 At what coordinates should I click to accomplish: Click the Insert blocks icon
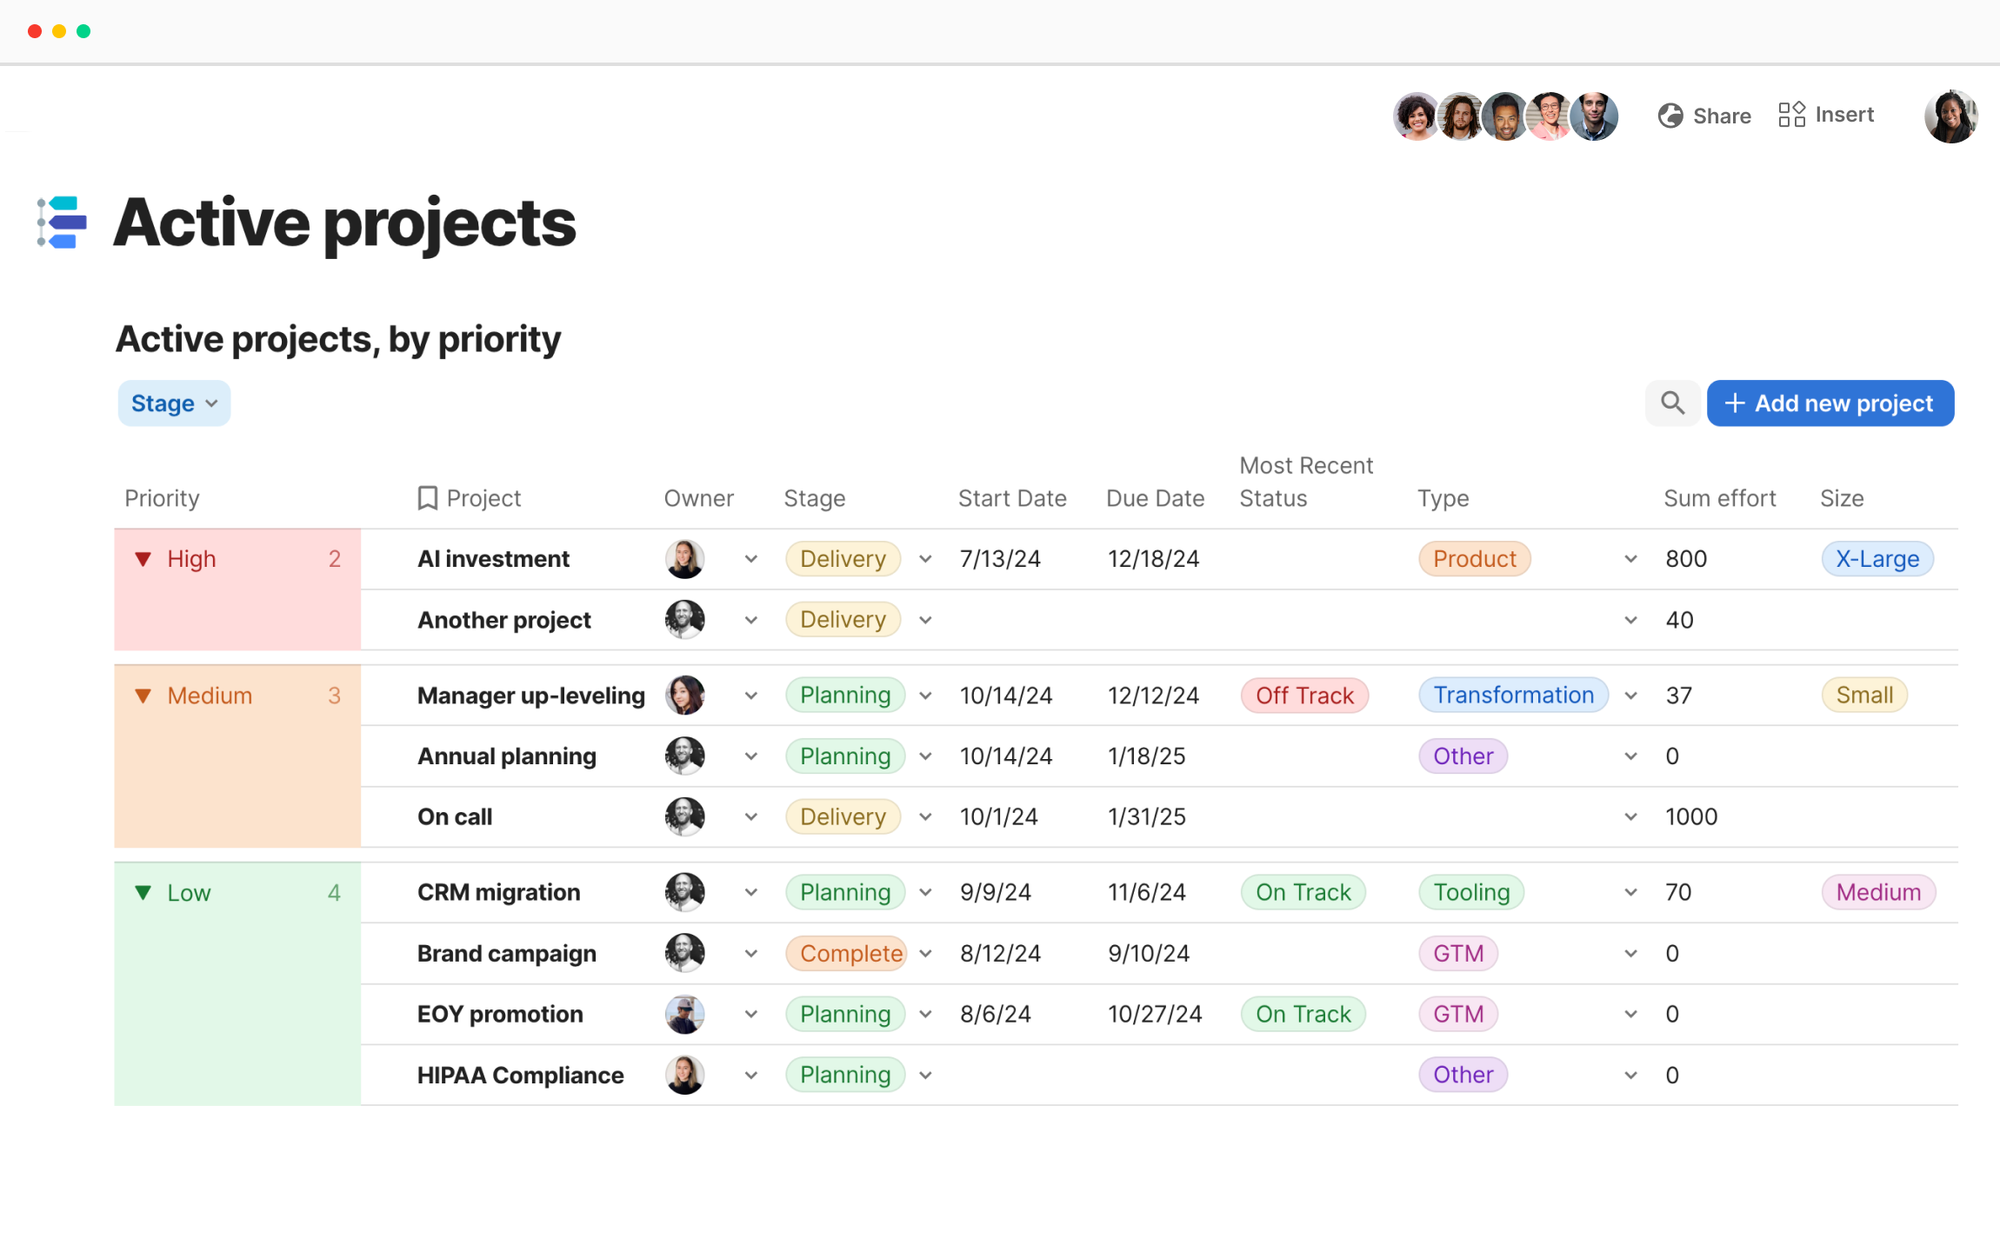pyautogui.click(x=1791, y=115)
